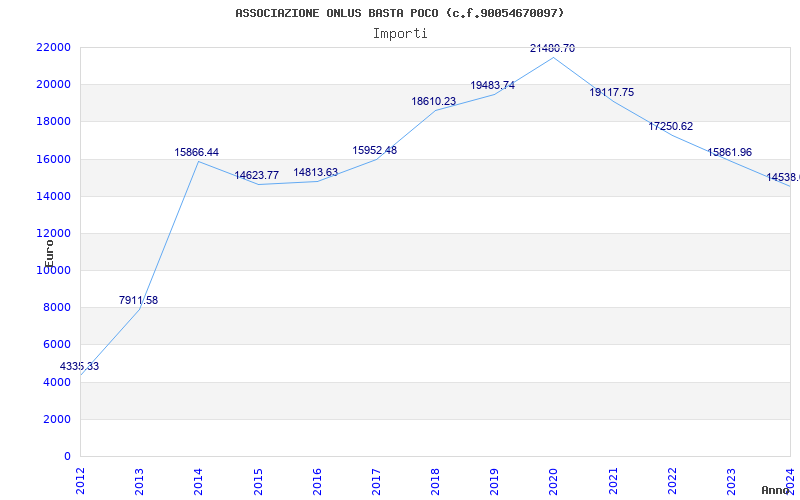Screen dimensions: 800x500
Task: Click the Euro y-axis title
Action: (x=49, y=254)
